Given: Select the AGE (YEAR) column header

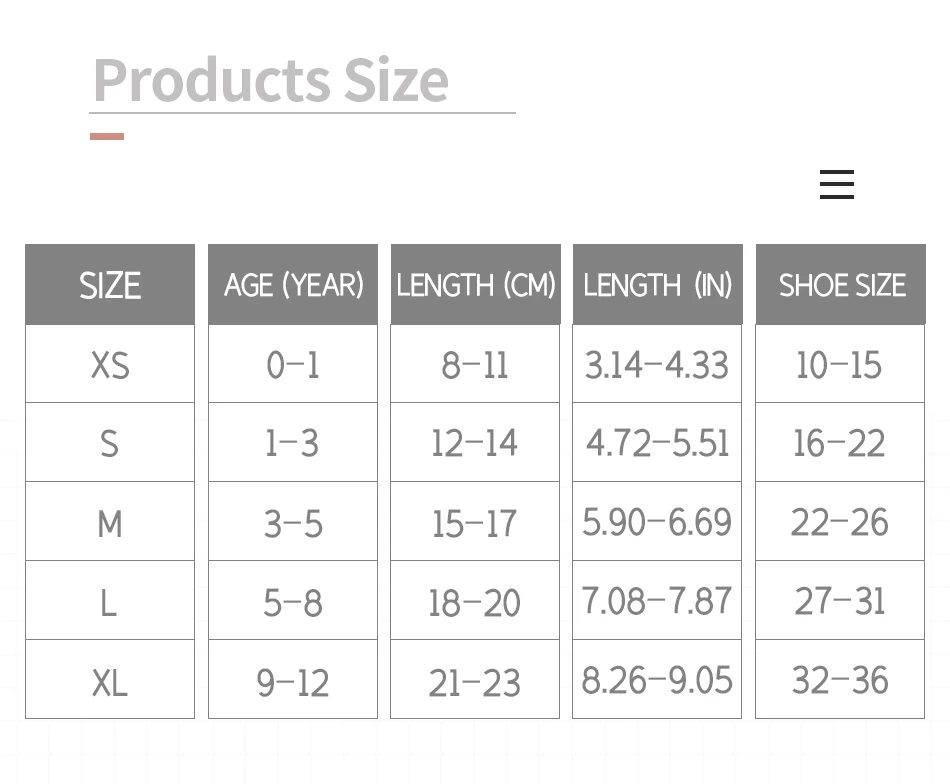Looking at the screenshot, I should tap(293, 285).
